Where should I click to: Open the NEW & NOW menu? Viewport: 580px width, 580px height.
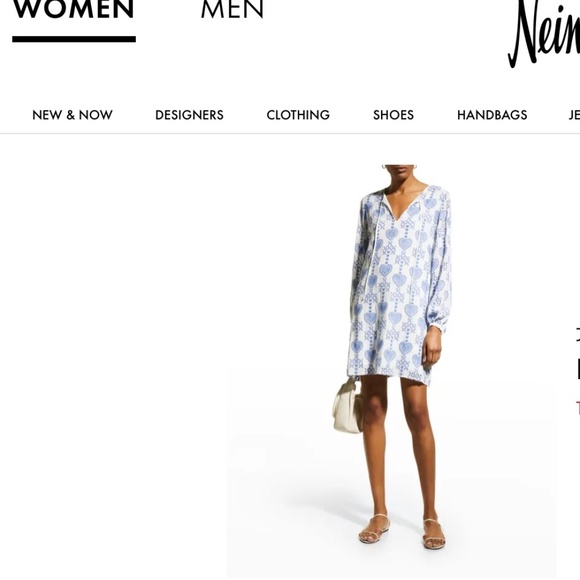[x=72, y=115]
